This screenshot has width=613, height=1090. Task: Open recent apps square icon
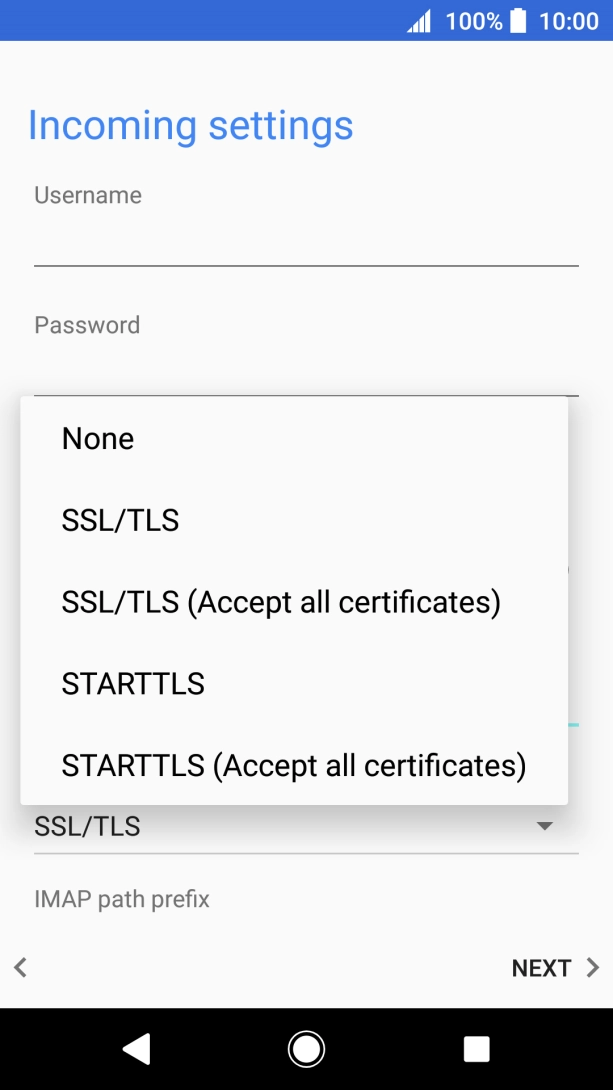pos(476,1048)
